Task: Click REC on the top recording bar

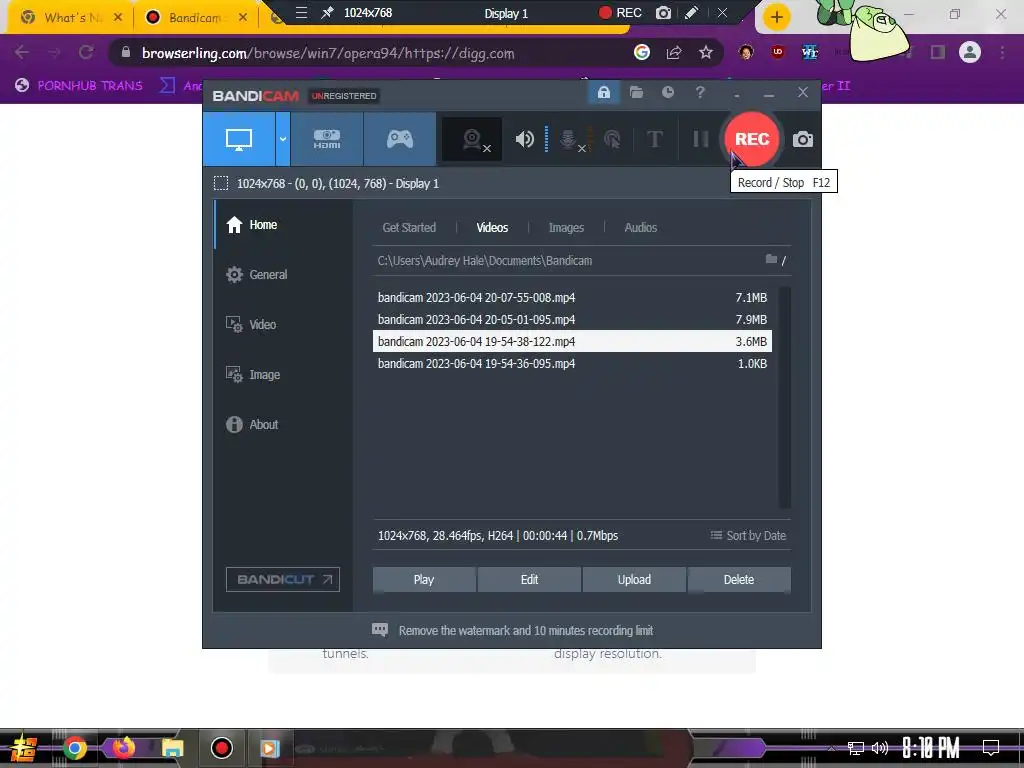Action: pyautogui.click(x=620, y=12)
